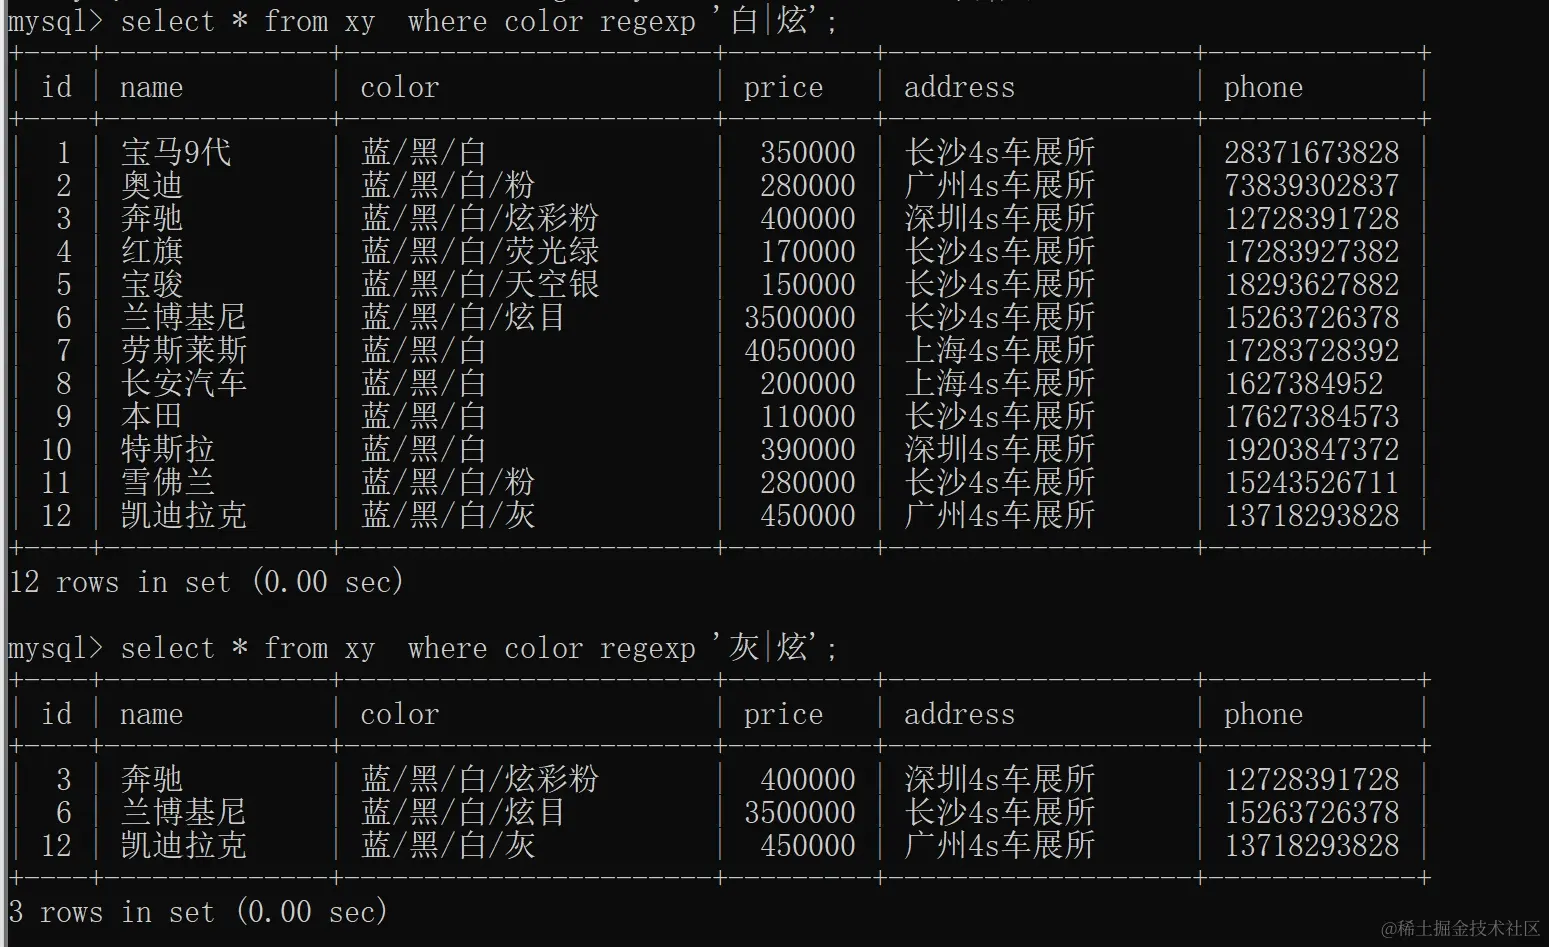Select the name cell '雪佛兰'
1549x947 pixels.
tap(168, 482)
